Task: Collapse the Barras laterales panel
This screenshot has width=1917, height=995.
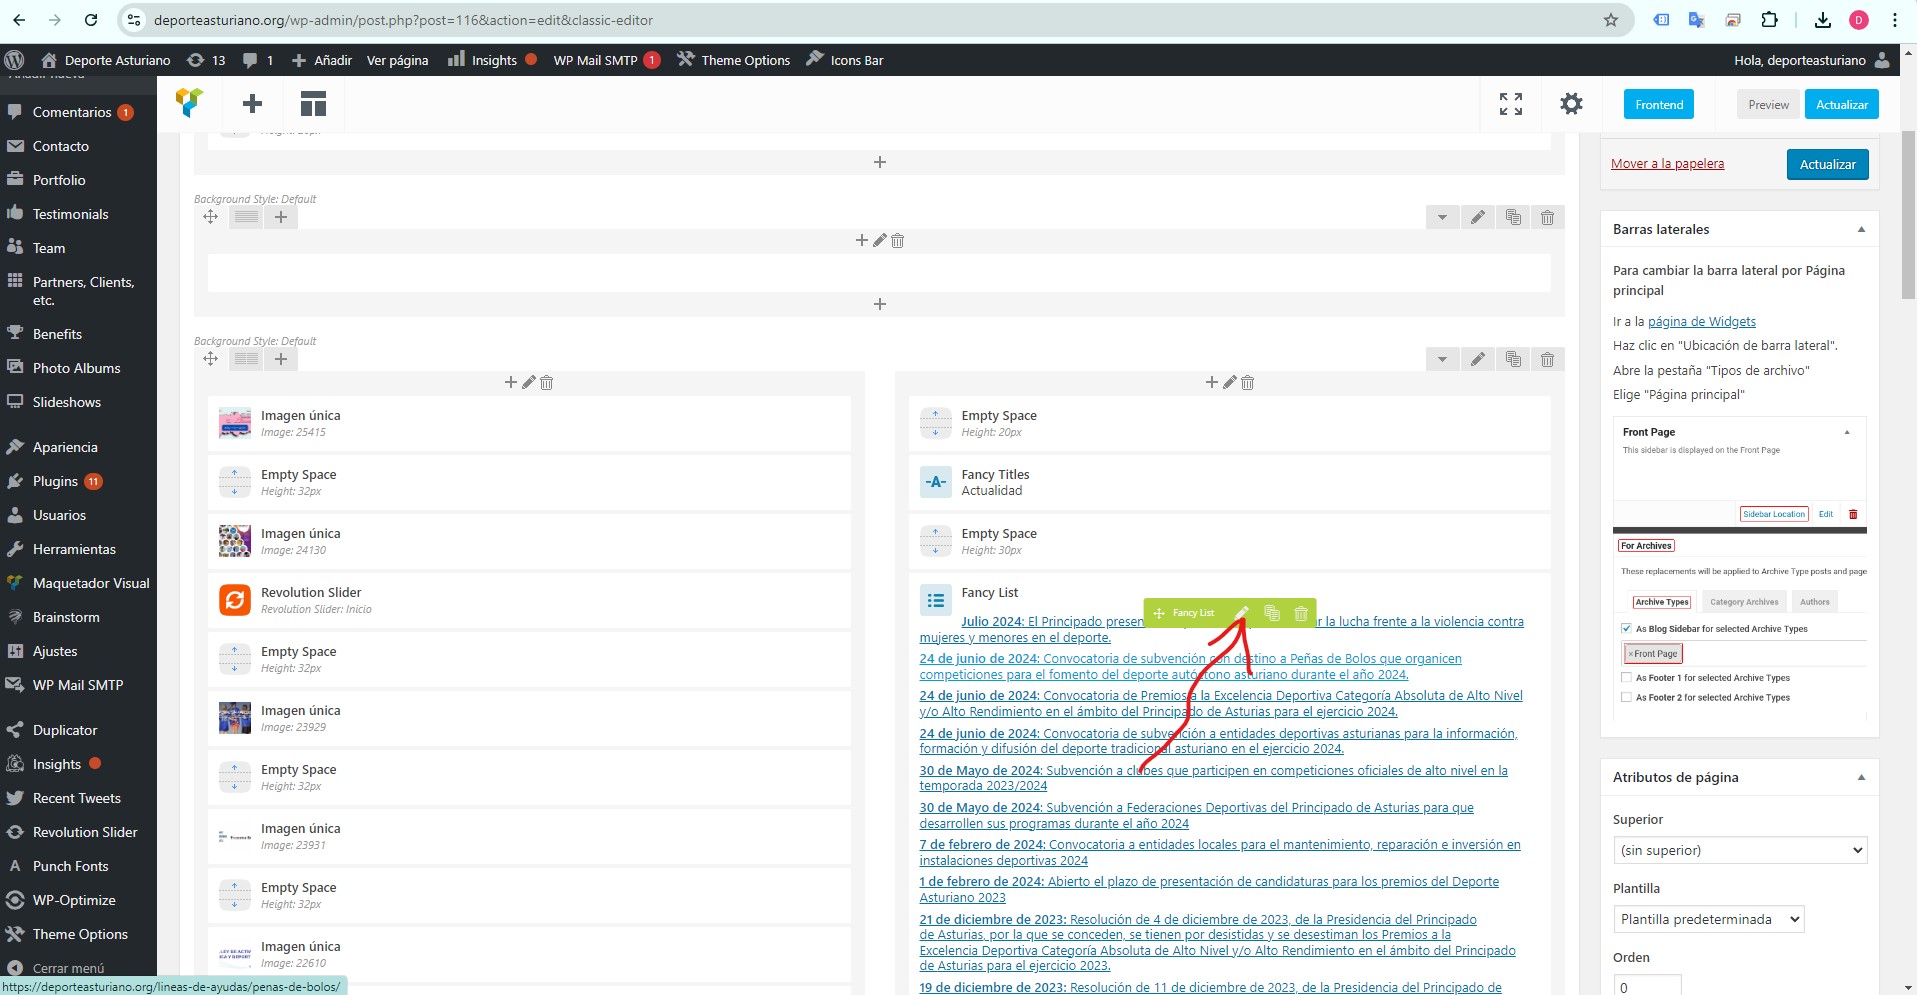Action: pos(1861,229)
